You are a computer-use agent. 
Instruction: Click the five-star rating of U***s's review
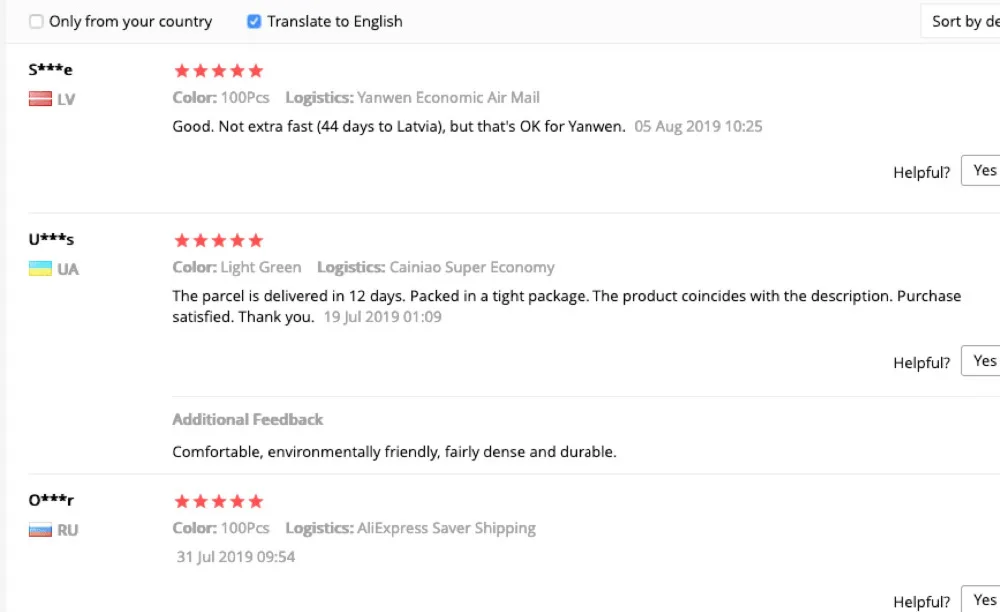(218, 241)
